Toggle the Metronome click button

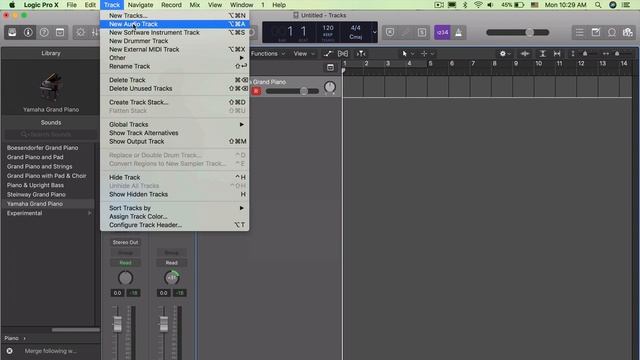click(x=458, y=32)
